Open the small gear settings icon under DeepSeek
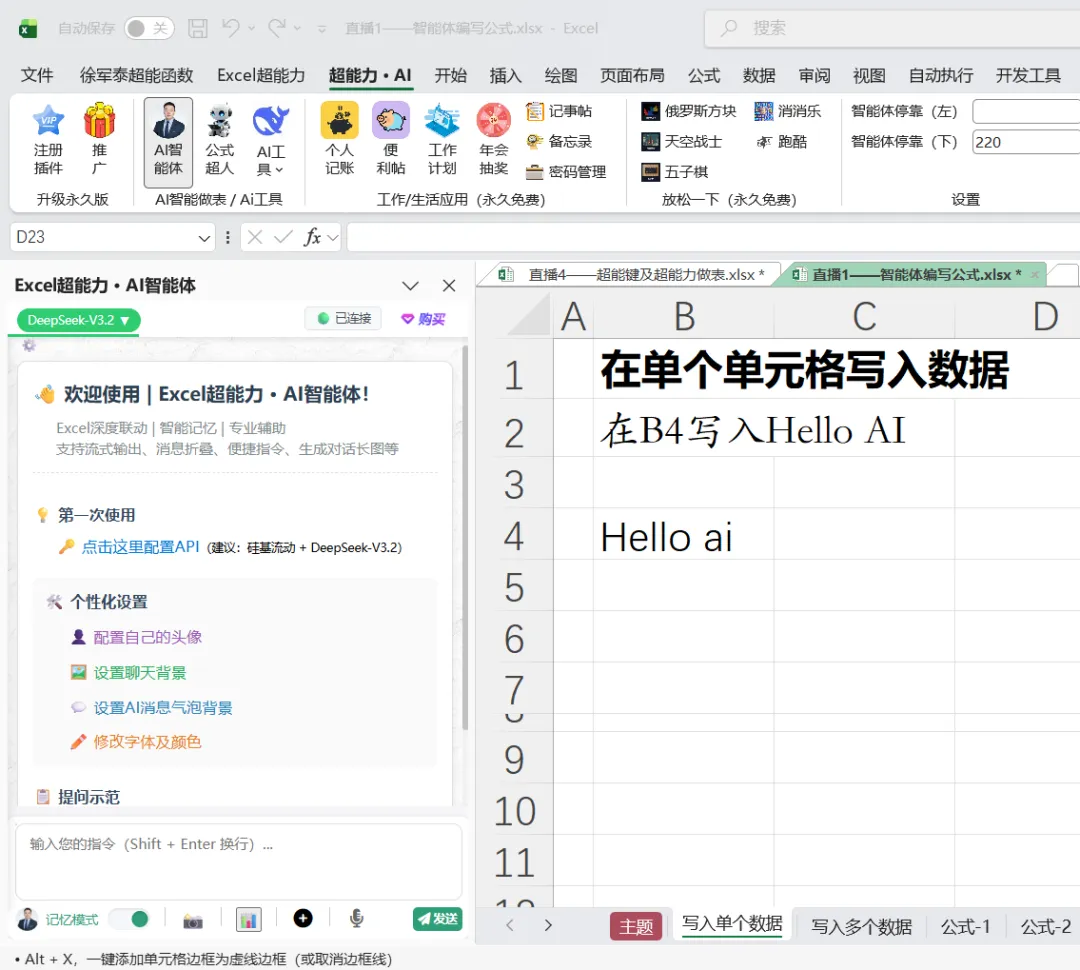The image size is (1080, 970). (28, 345)
